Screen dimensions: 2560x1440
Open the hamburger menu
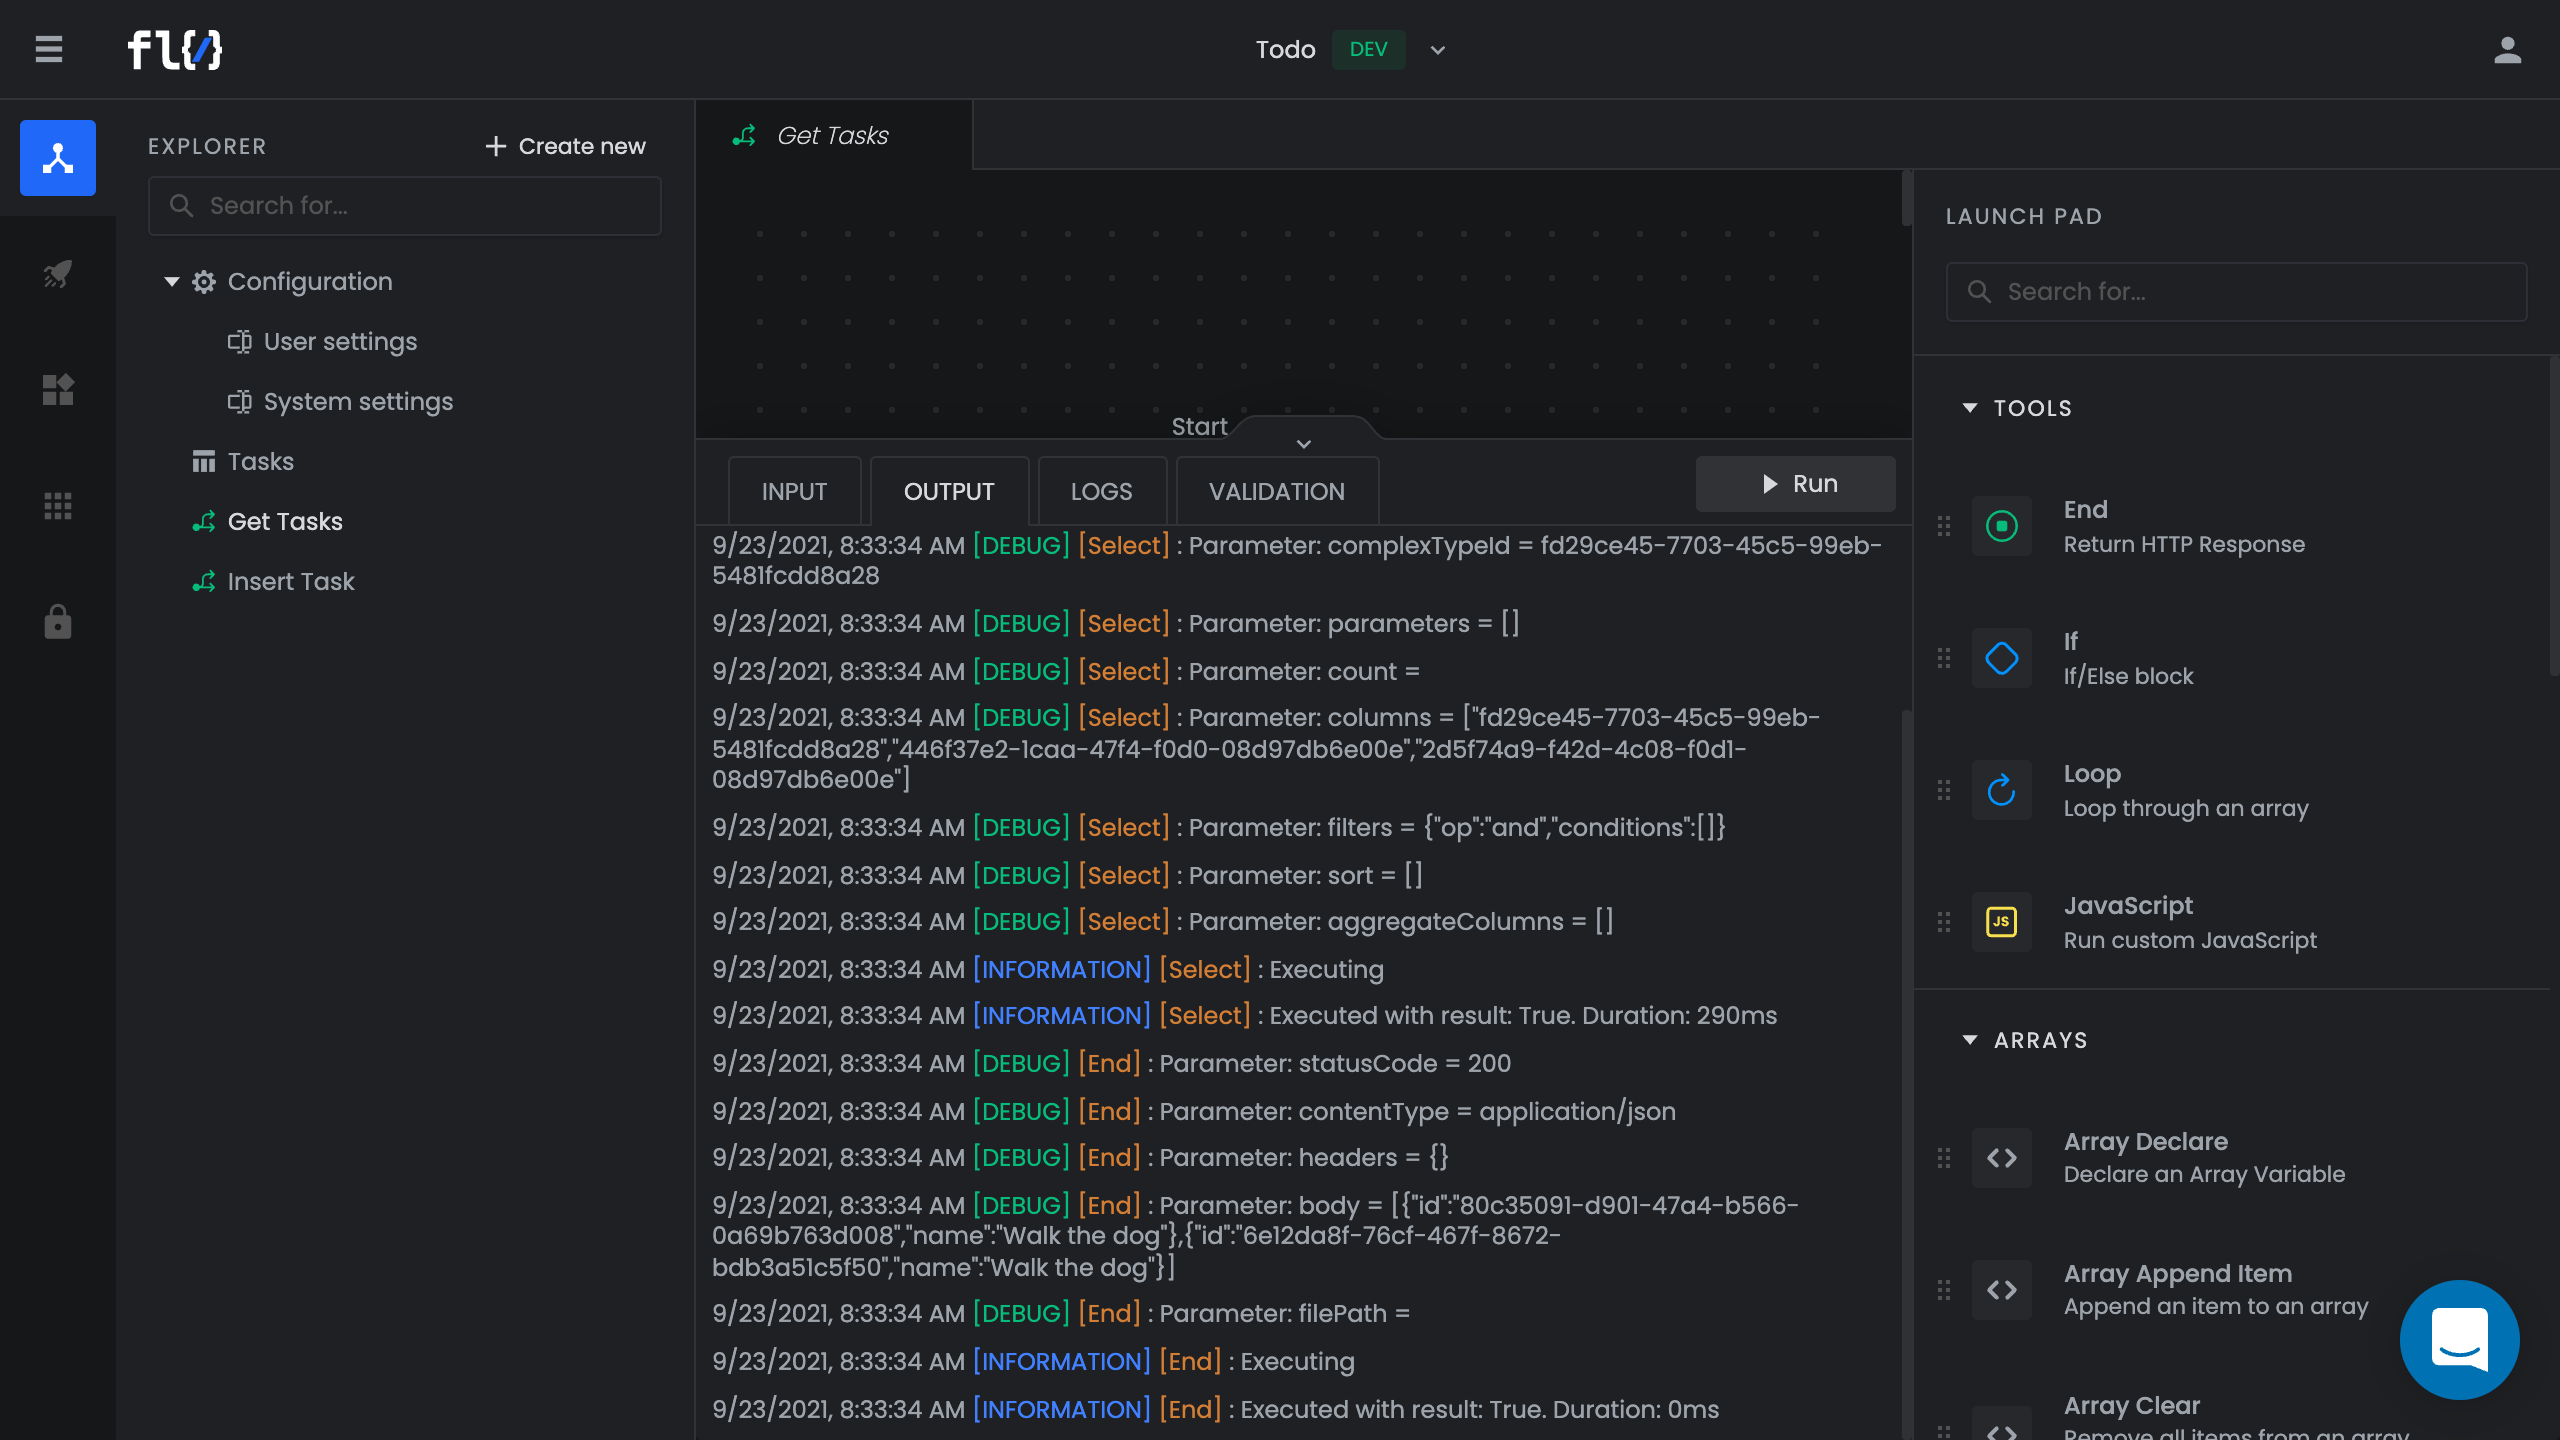pos(49,49)
